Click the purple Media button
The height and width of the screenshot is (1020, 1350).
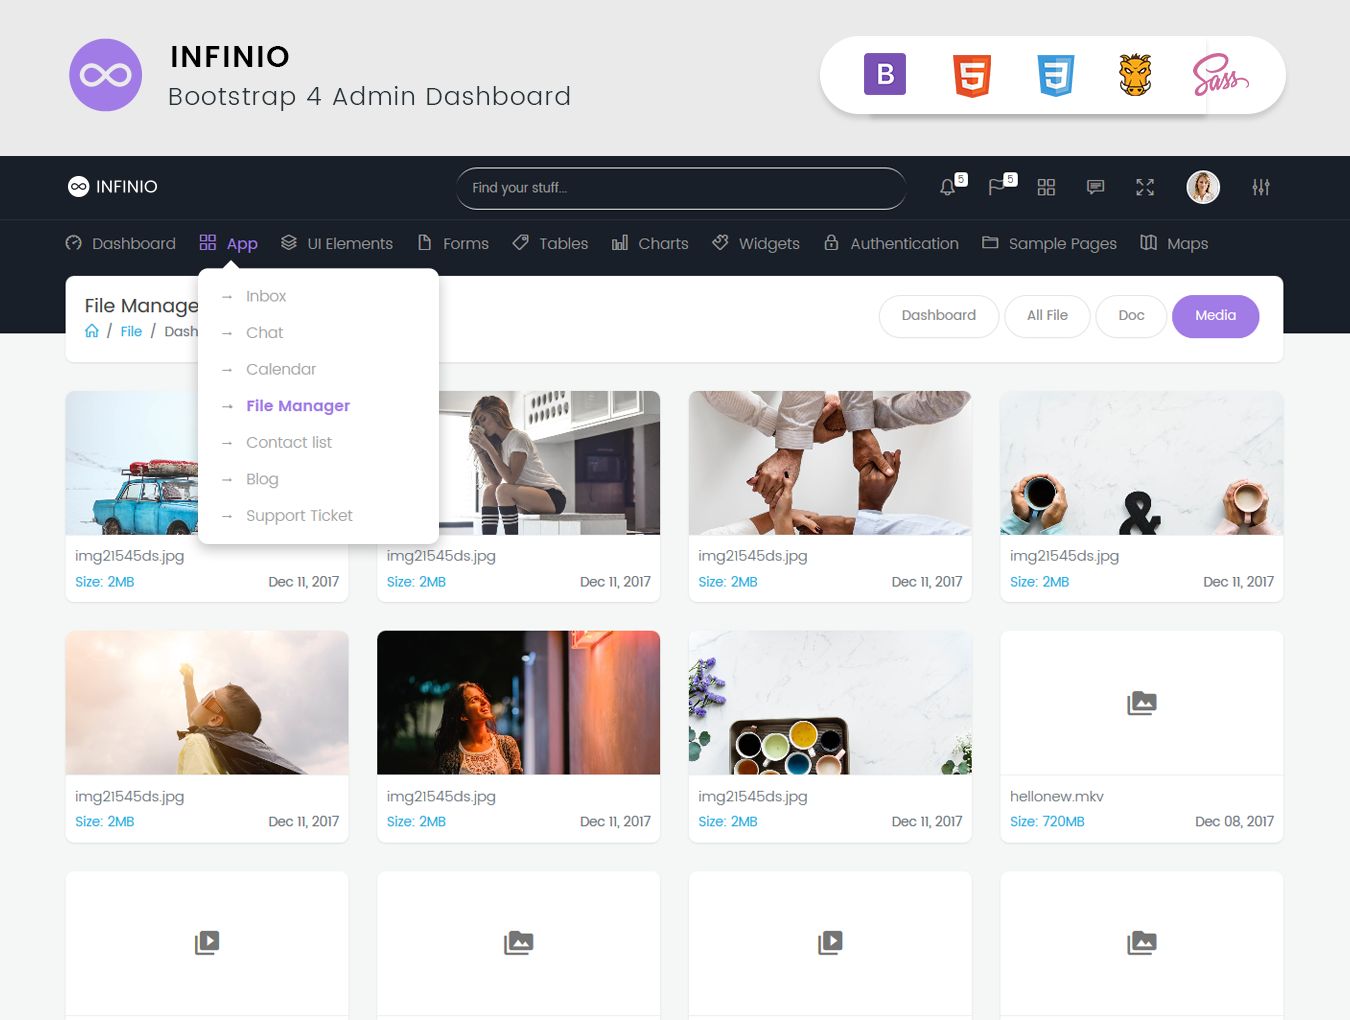[x=1215, y=316]
